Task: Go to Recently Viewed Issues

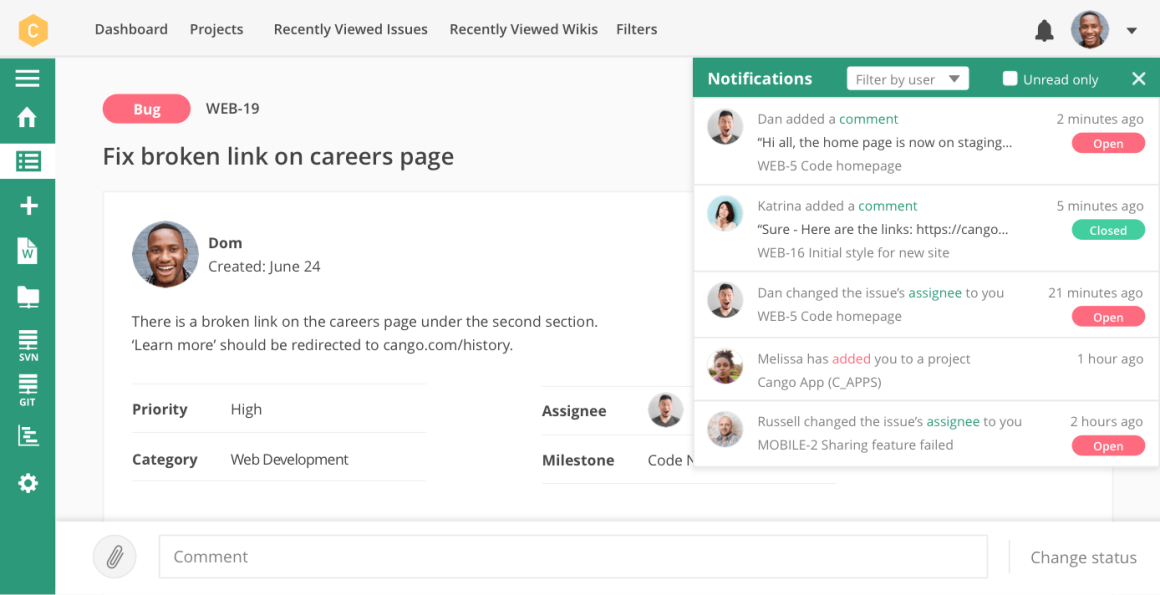Action: click(350, 29)
